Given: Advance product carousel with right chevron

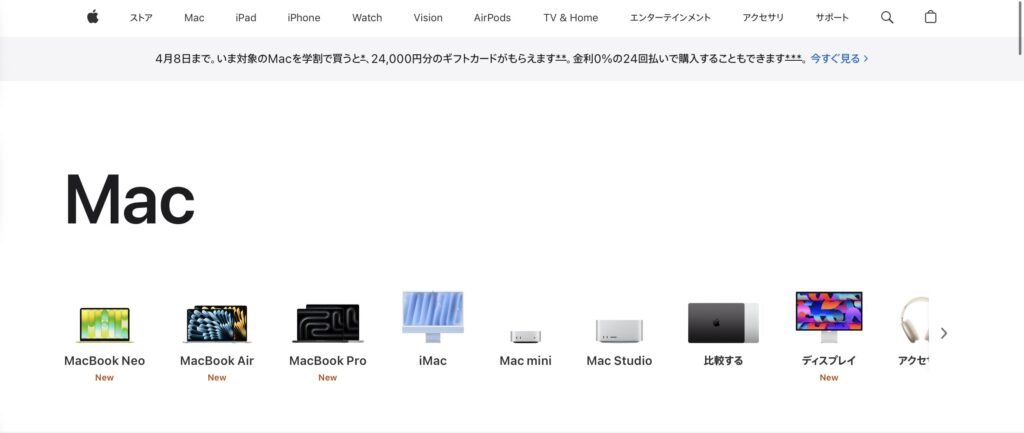Looking at the screenshot, I should (944, 333).
